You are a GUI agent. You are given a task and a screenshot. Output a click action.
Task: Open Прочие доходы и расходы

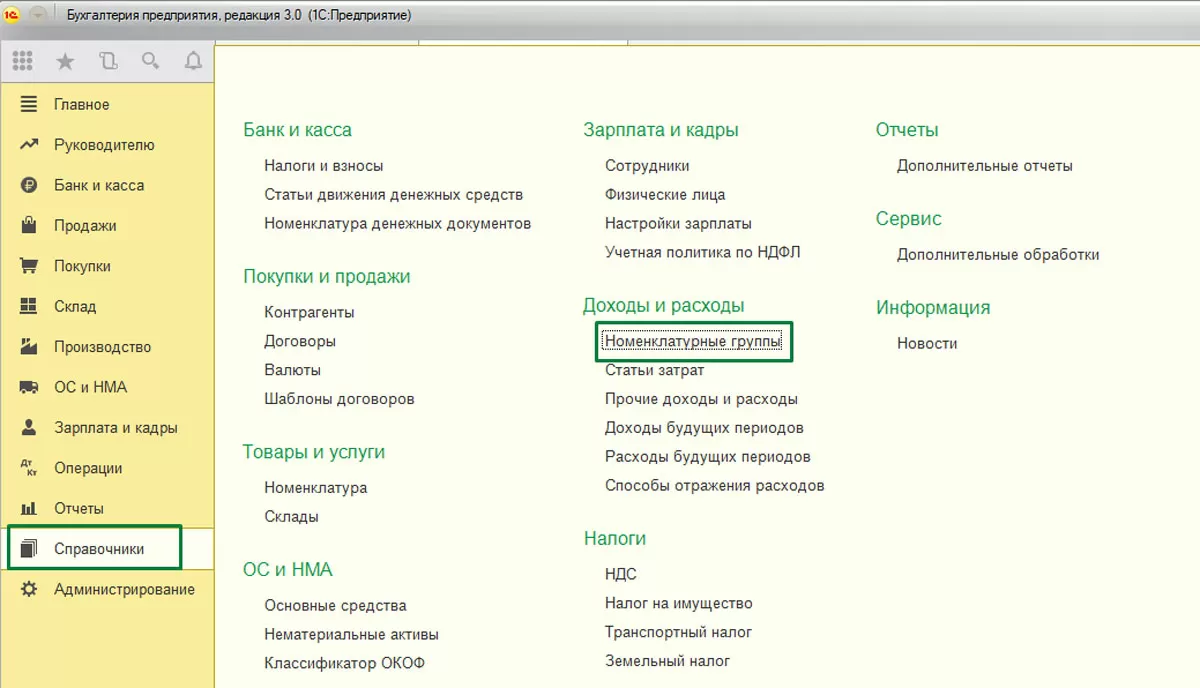[x=701, y=399]
